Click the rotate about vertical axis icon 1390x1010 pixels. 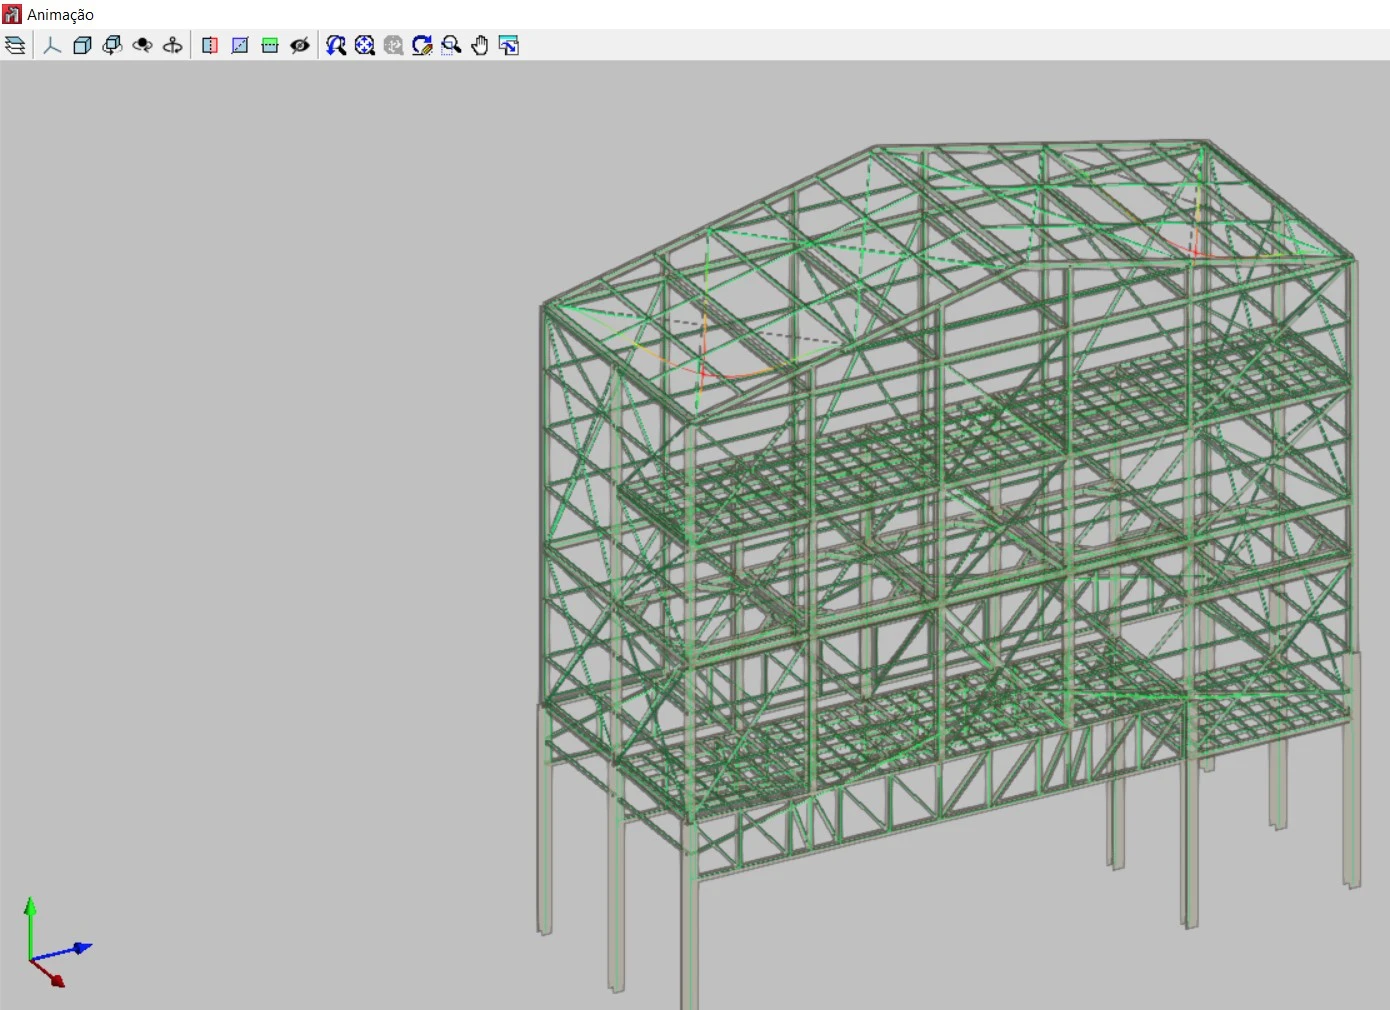[172, 45]
